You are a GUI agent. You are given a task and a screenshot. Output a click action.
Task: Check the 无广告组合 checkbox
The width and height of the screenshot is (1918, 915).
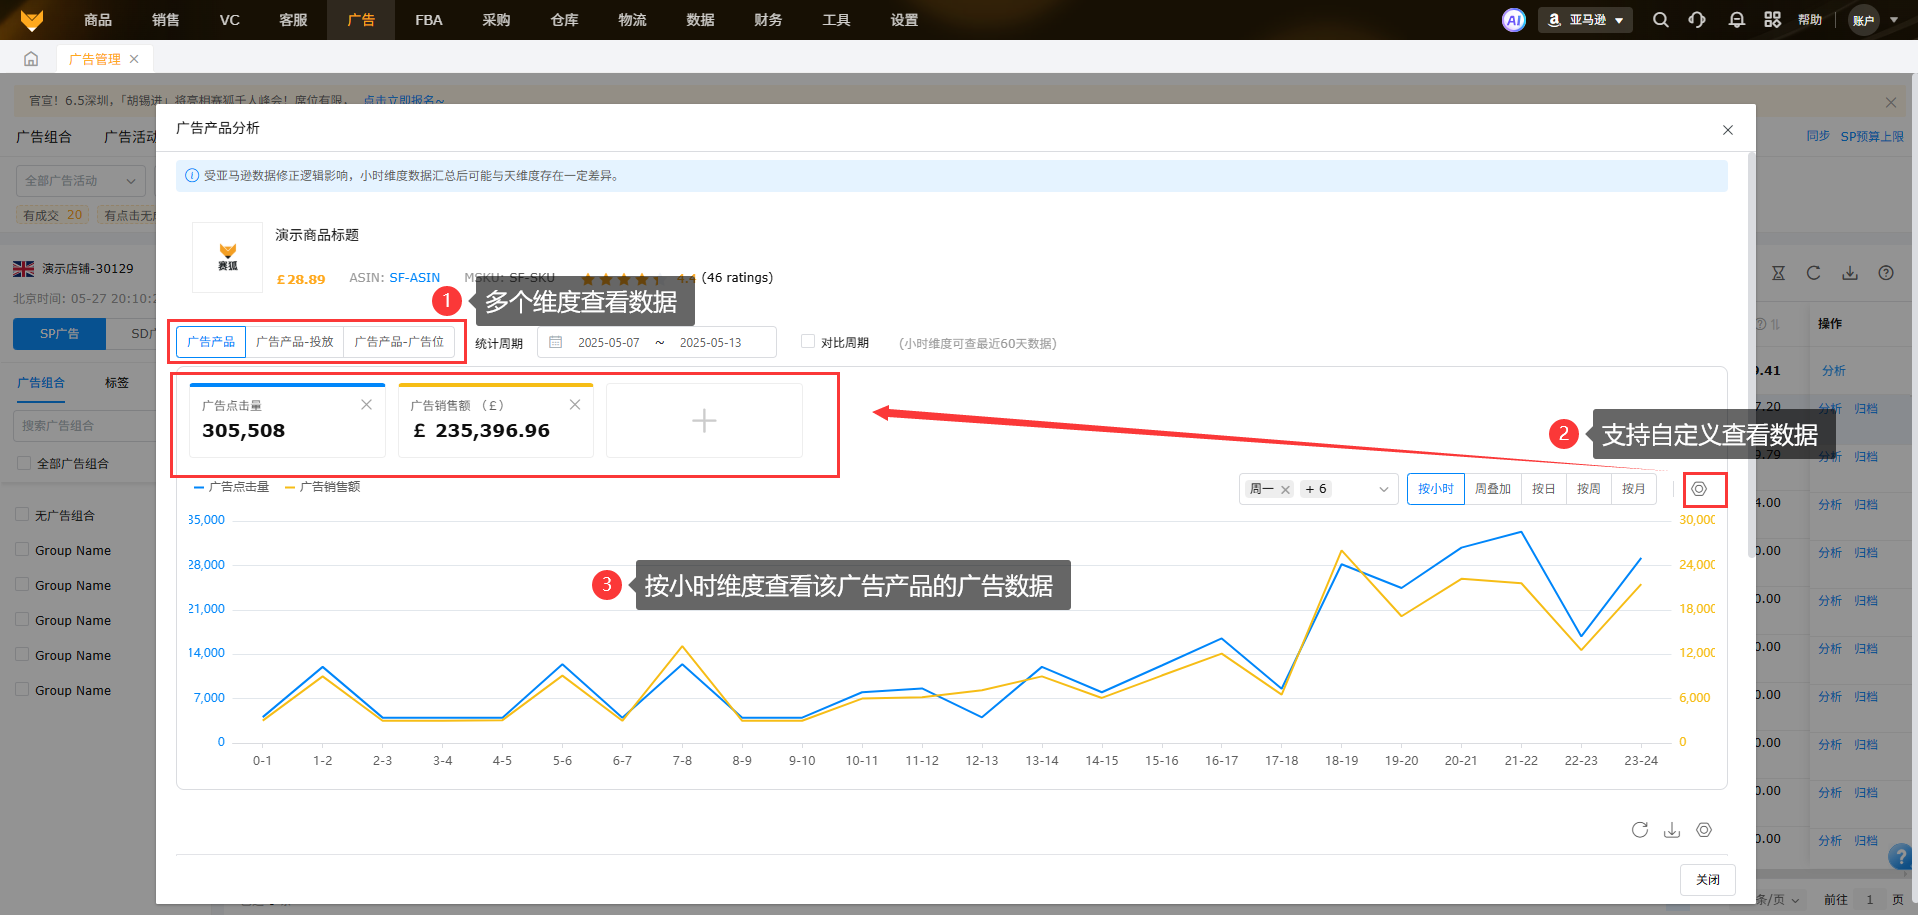point(22,515)
